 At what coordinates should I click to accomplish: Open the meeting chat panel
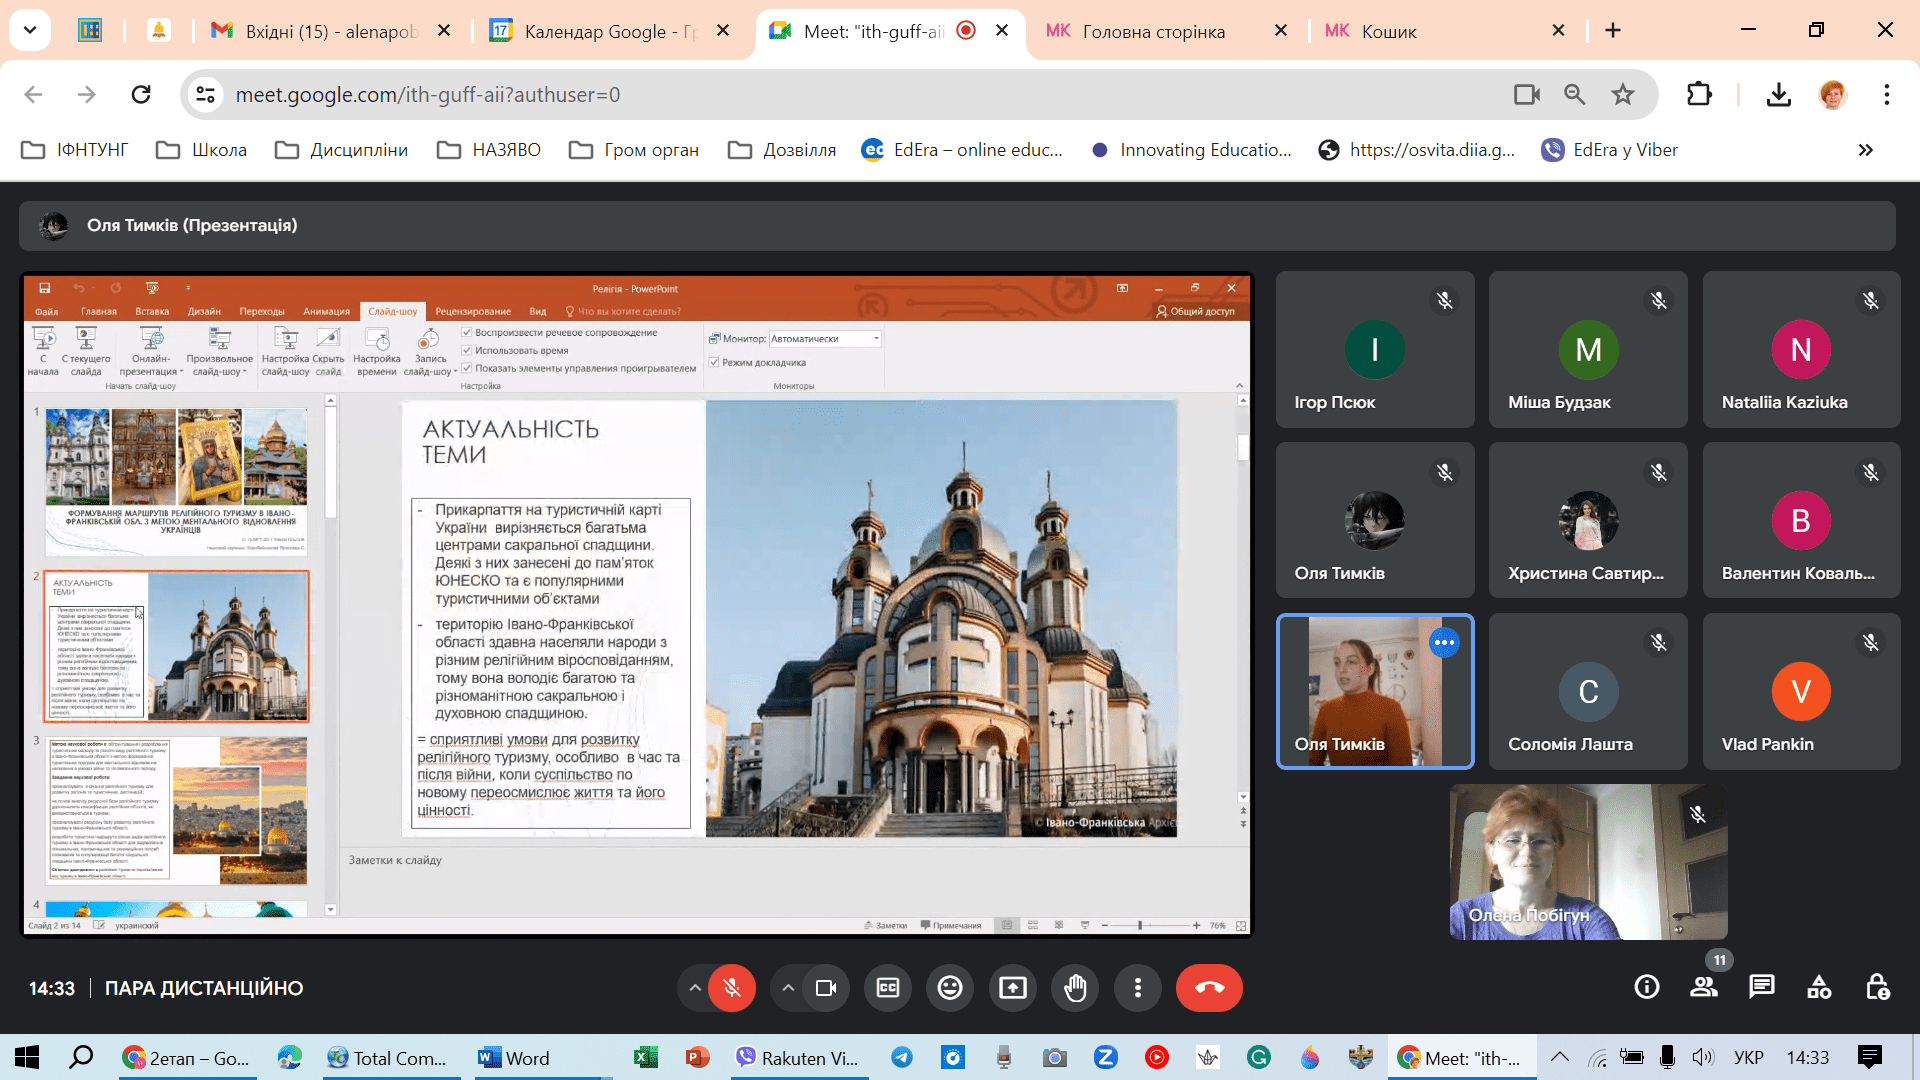[1762, 988]
